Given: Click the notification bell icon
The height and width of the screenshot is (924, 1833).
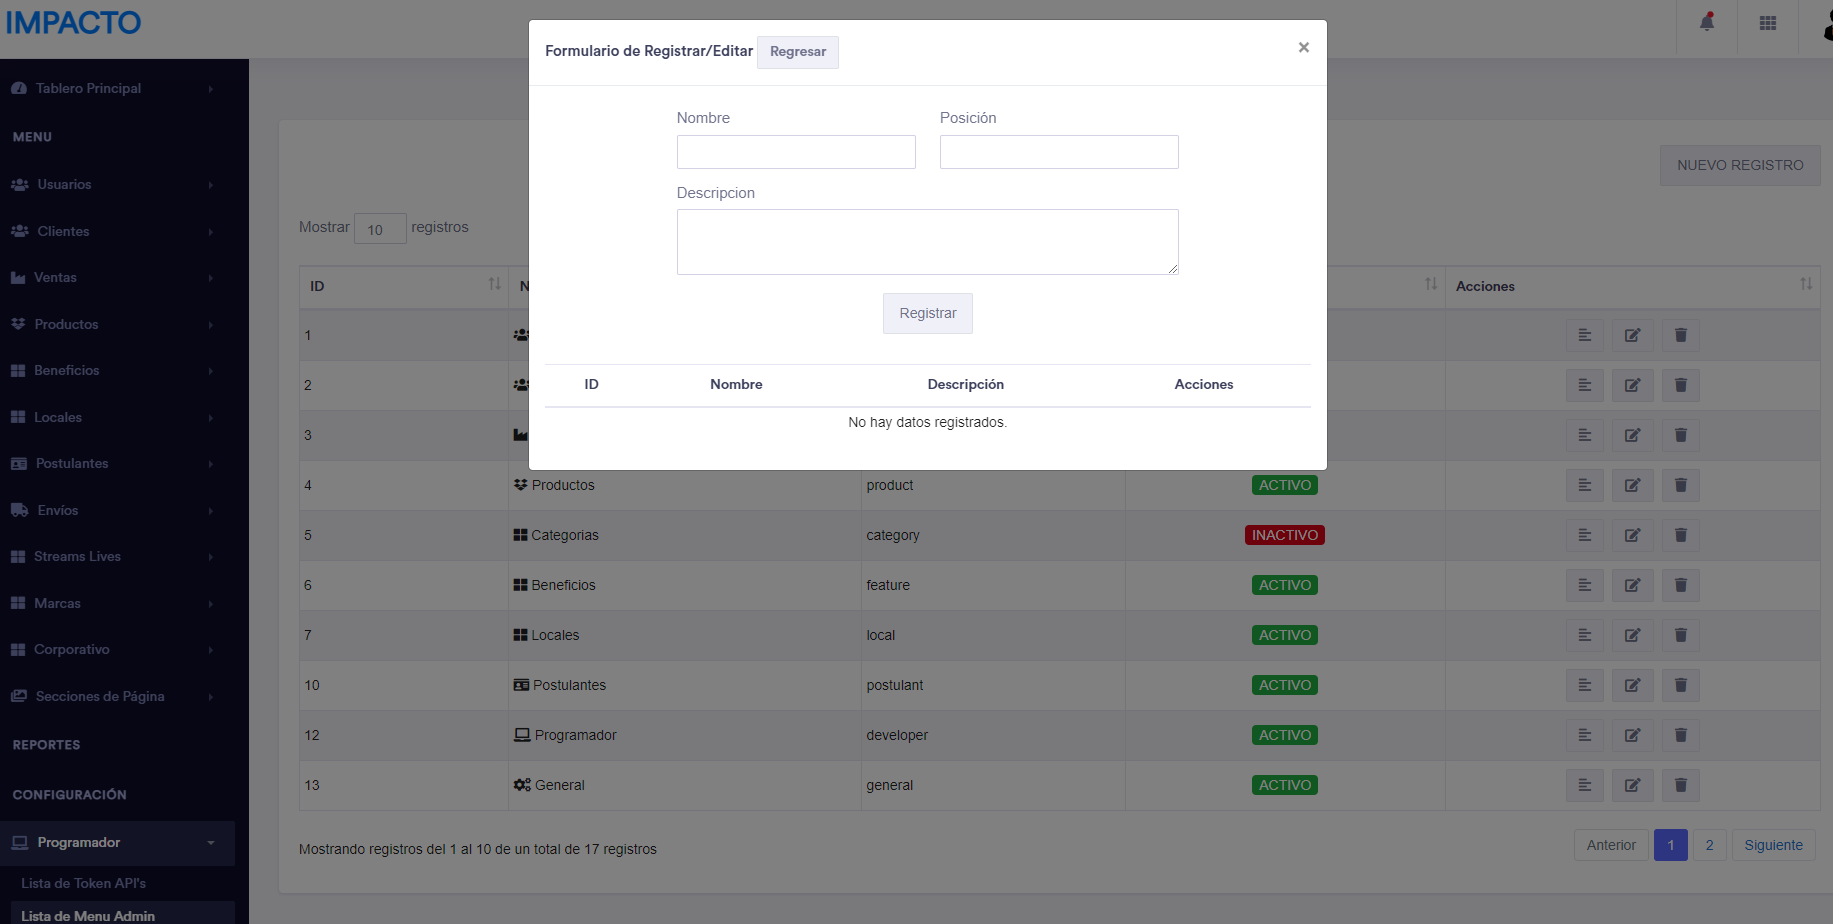Looking at the screenshot, I should (x=1707, y=23).
